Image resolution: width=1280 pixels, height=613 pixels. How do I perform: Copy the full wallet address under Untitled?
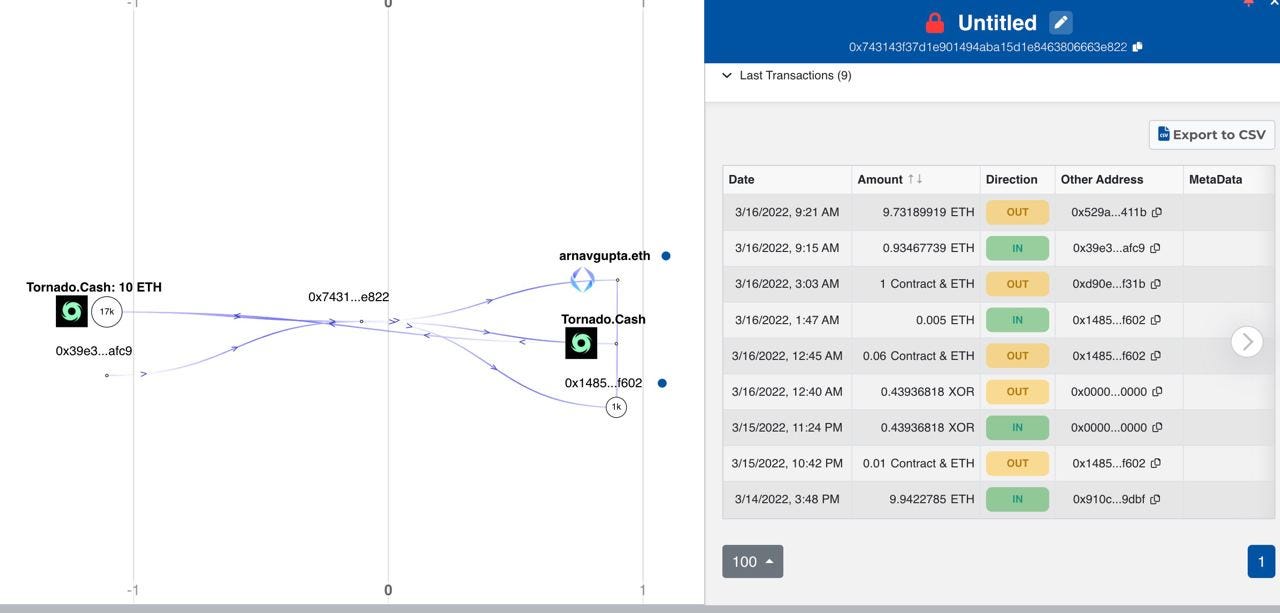pos(1137,47)
